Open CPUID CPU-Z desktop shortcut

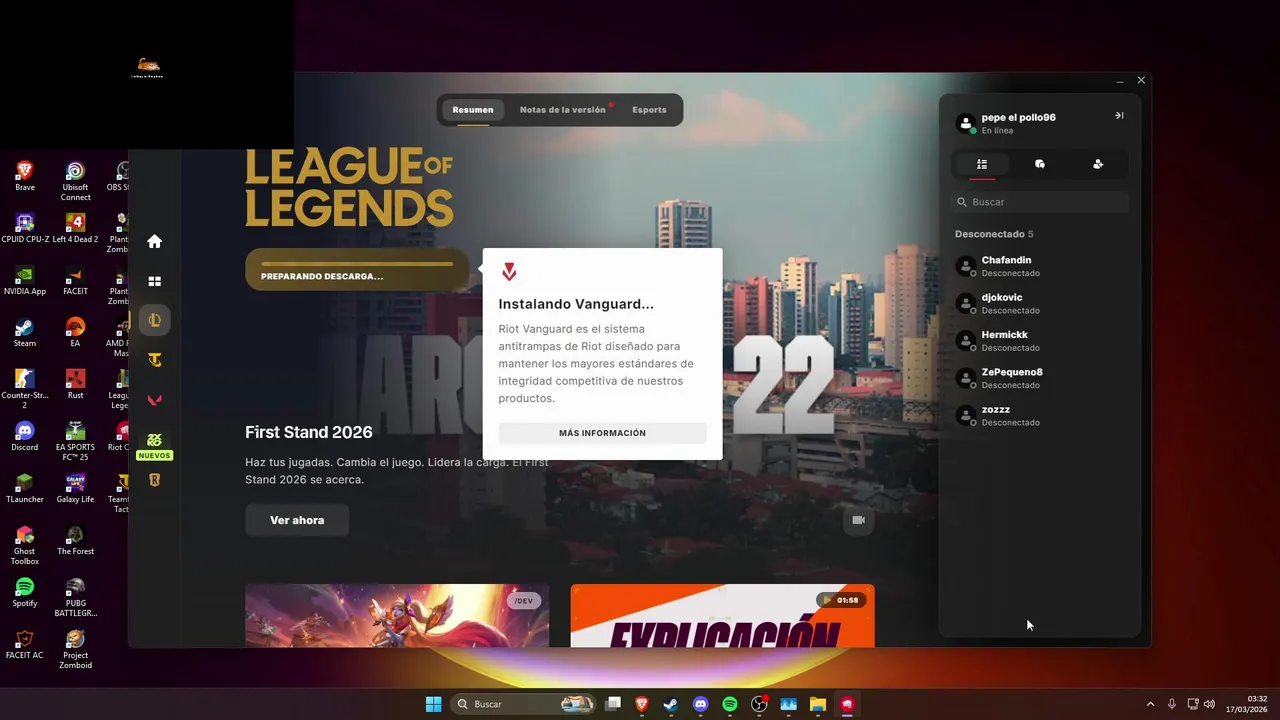point(25,228)
